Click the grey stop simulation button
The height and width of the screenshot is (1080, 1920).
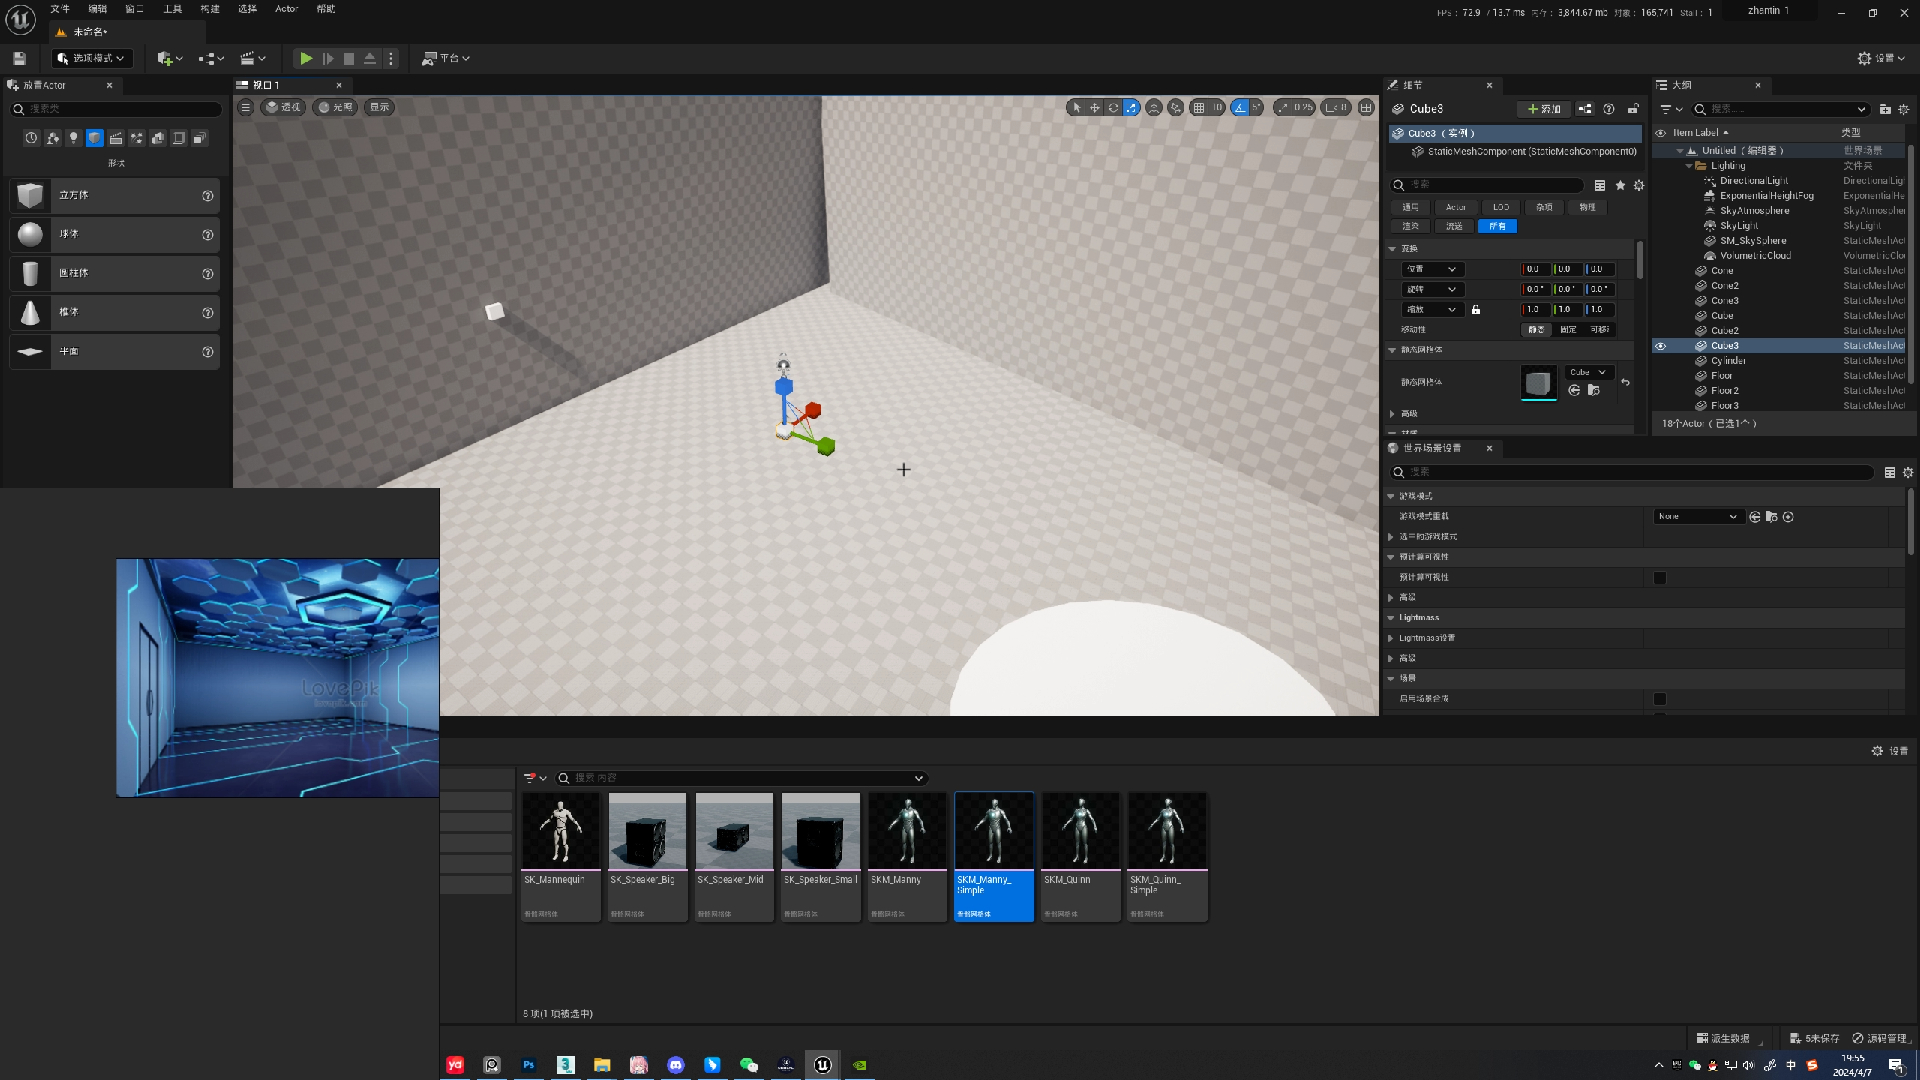click(348, 58)
